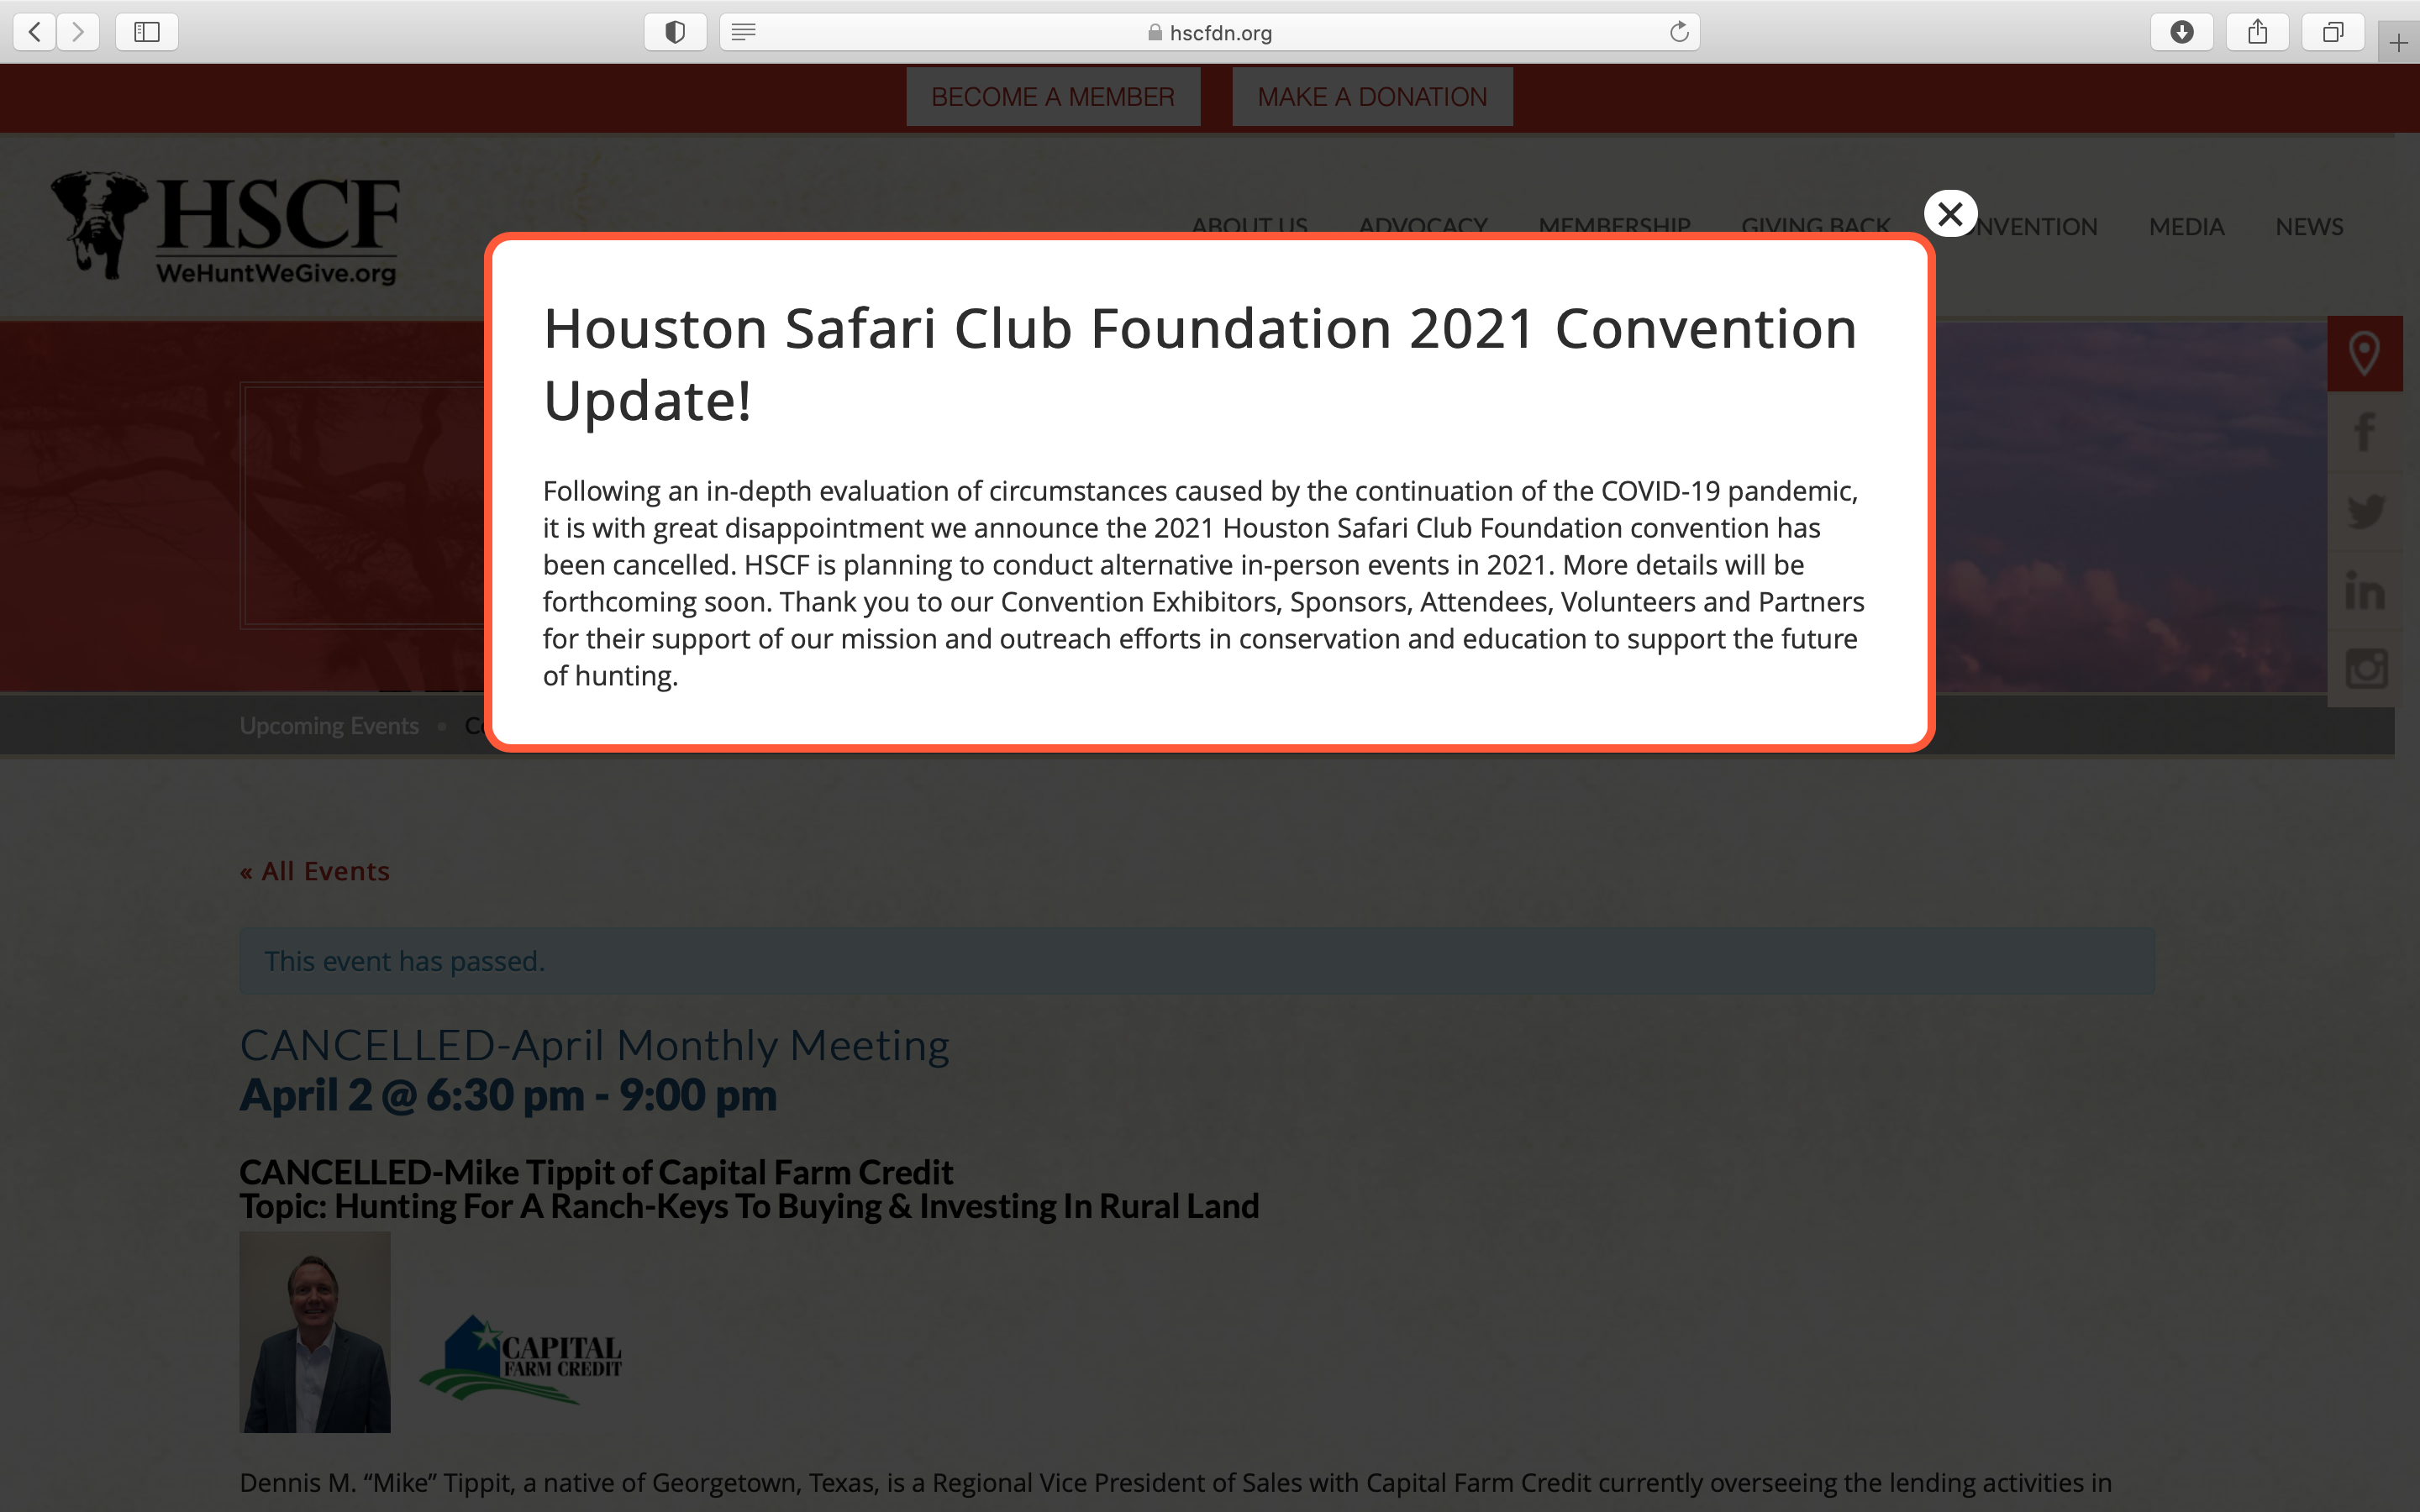Screen dimensions: 2420x1512
Task: Open the HSCF LinkedIn icon
Action: [2365, 591]
